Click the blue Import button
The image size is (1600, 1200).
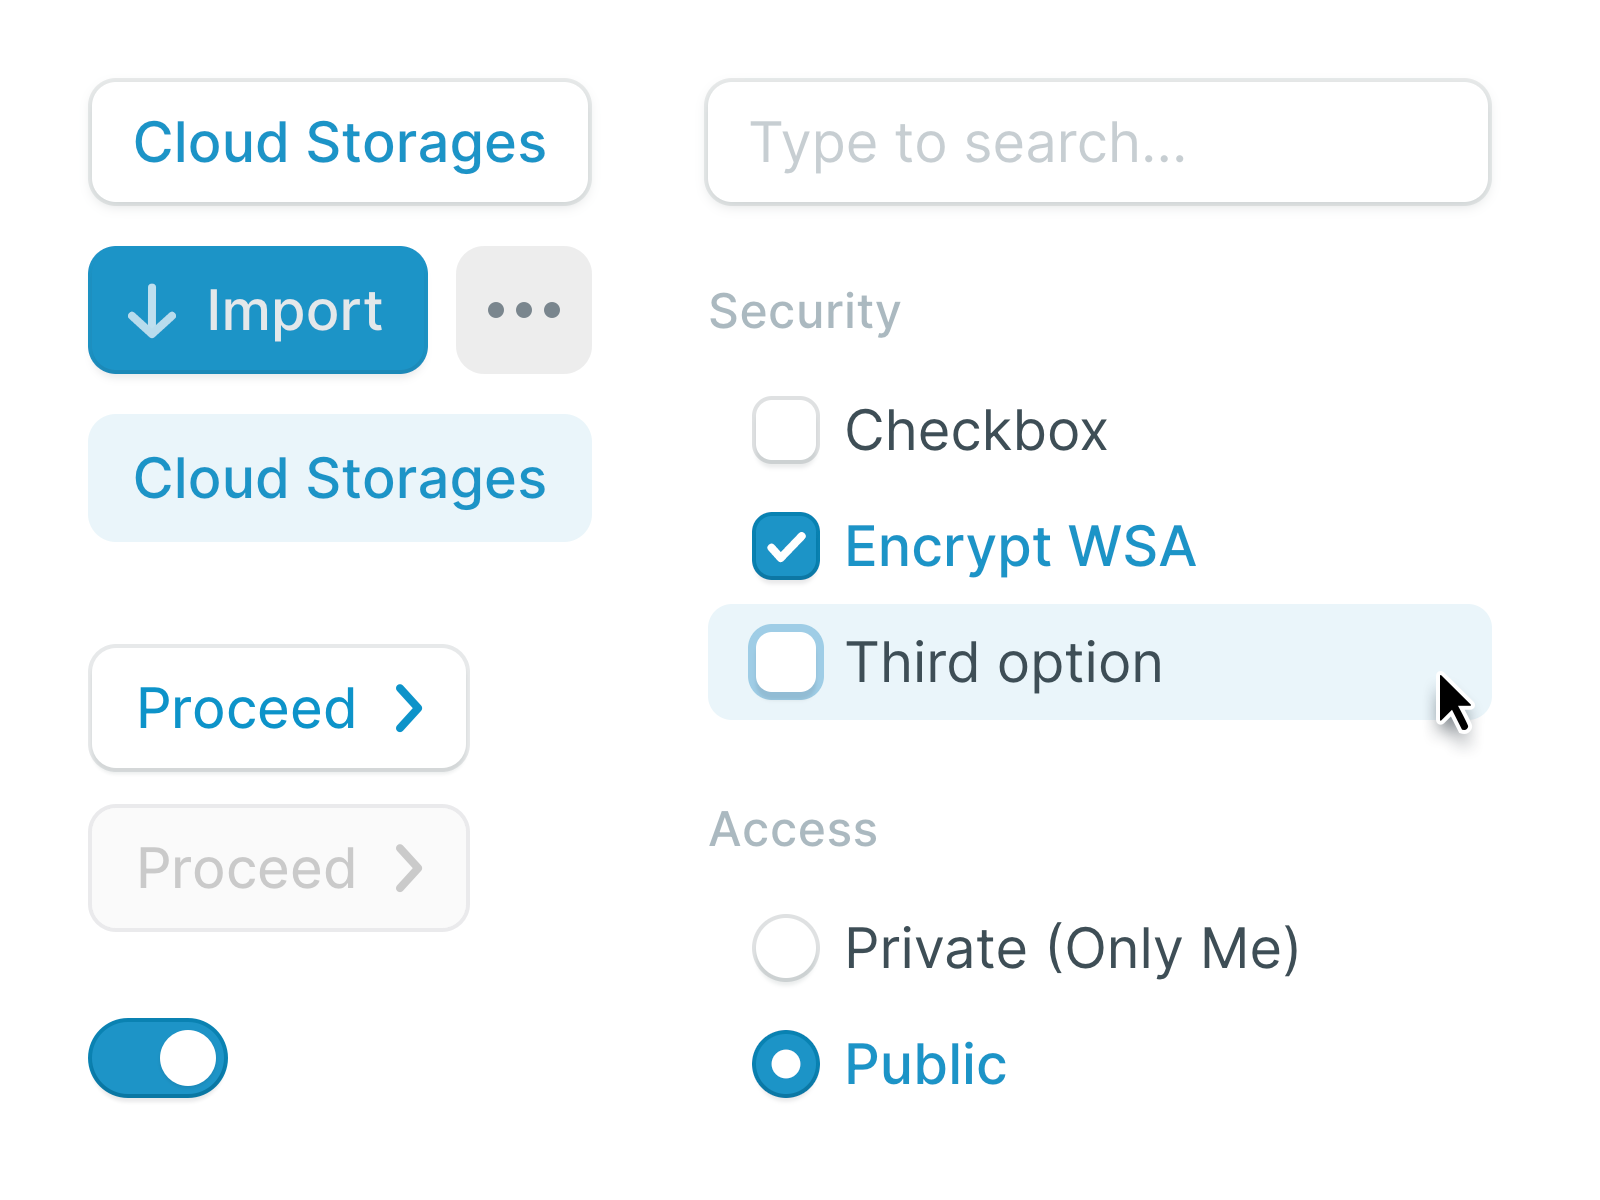pos(258,310)
